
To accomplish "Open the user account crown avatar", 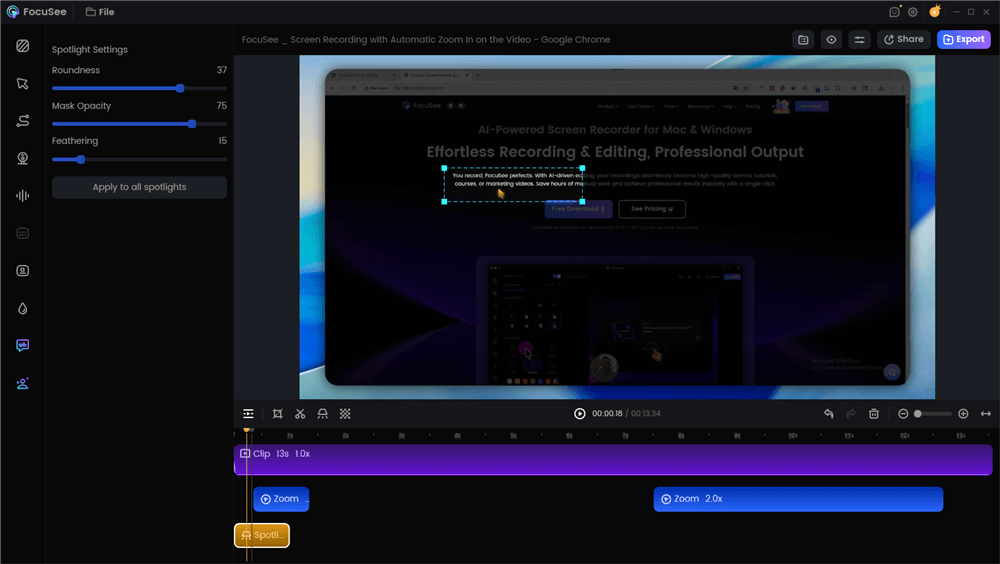I will coord(935,12).
